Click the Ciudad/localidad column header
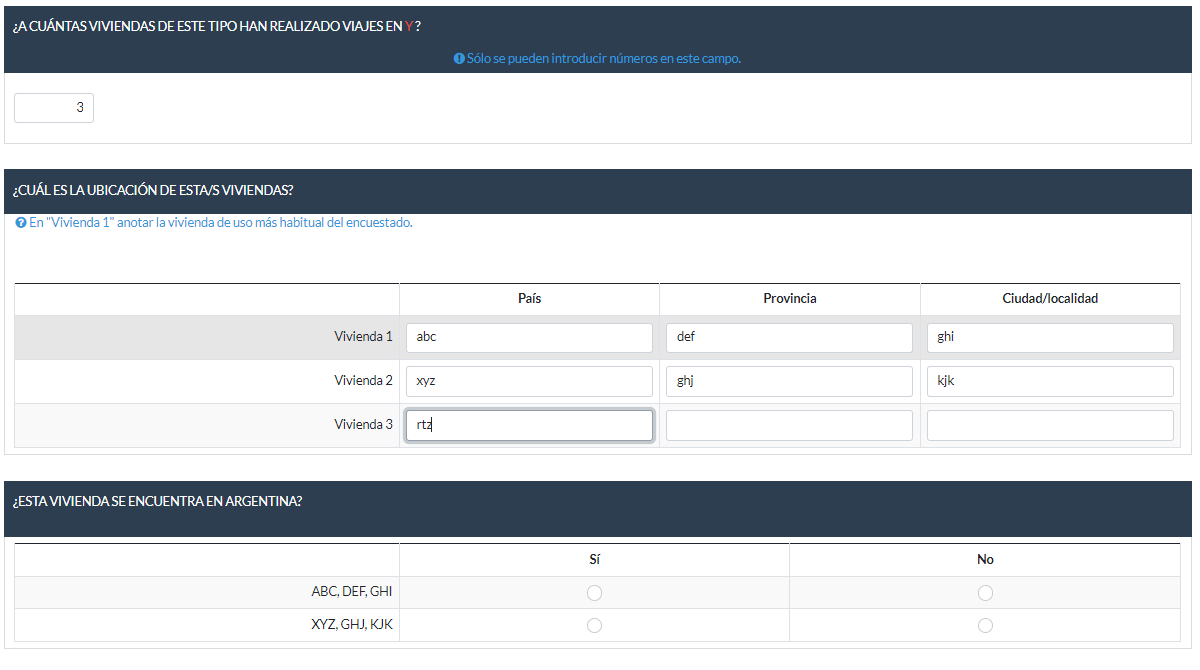Viewport: 1200px width, 670px height. [1050, 299]
